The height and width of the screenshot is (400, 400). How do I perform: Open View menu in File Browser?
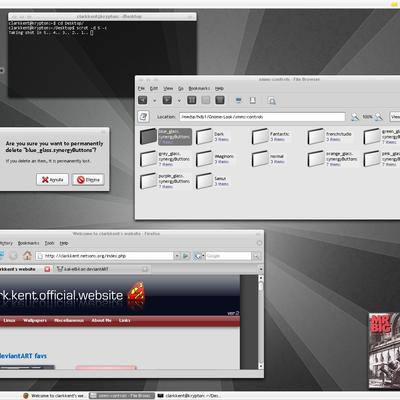click(168, 88)
